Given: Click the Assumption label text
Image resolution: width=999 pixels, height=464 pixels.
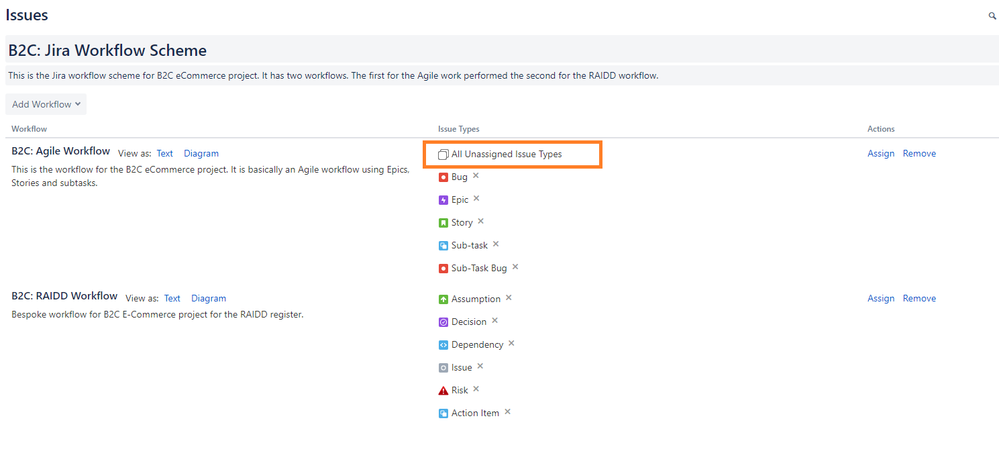Looking at the screenshot, I should point(476,299).
